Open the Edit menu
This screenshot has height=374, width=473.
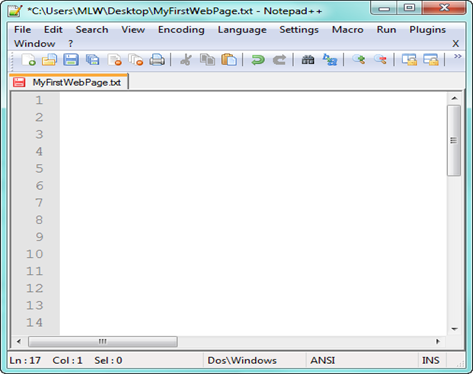pos(53,30)
